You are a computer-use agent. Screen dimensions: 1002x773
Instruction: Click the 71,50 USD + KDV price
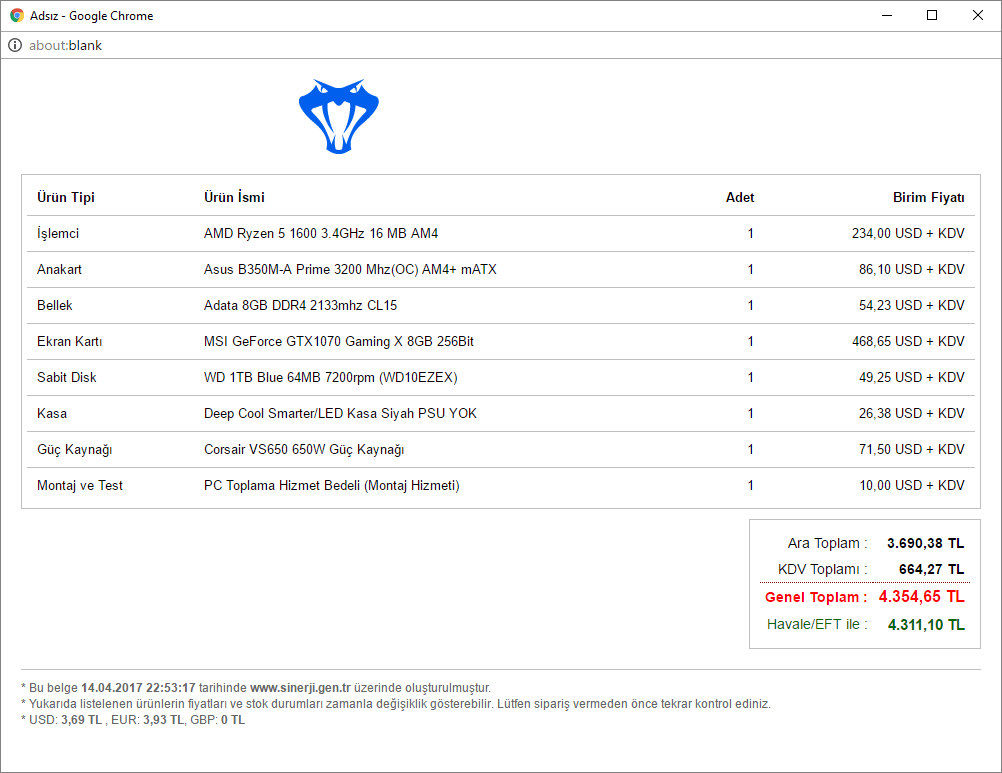(912, 450)
